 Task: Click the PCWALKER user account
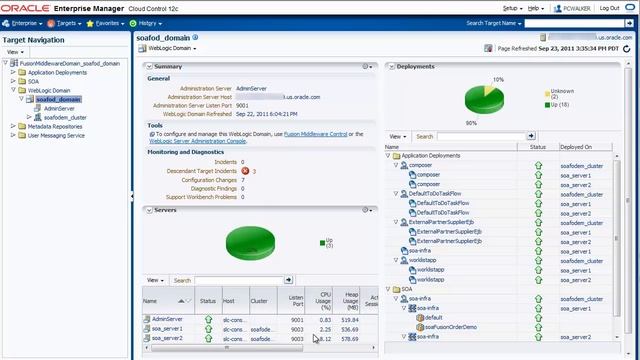point(572,8)
